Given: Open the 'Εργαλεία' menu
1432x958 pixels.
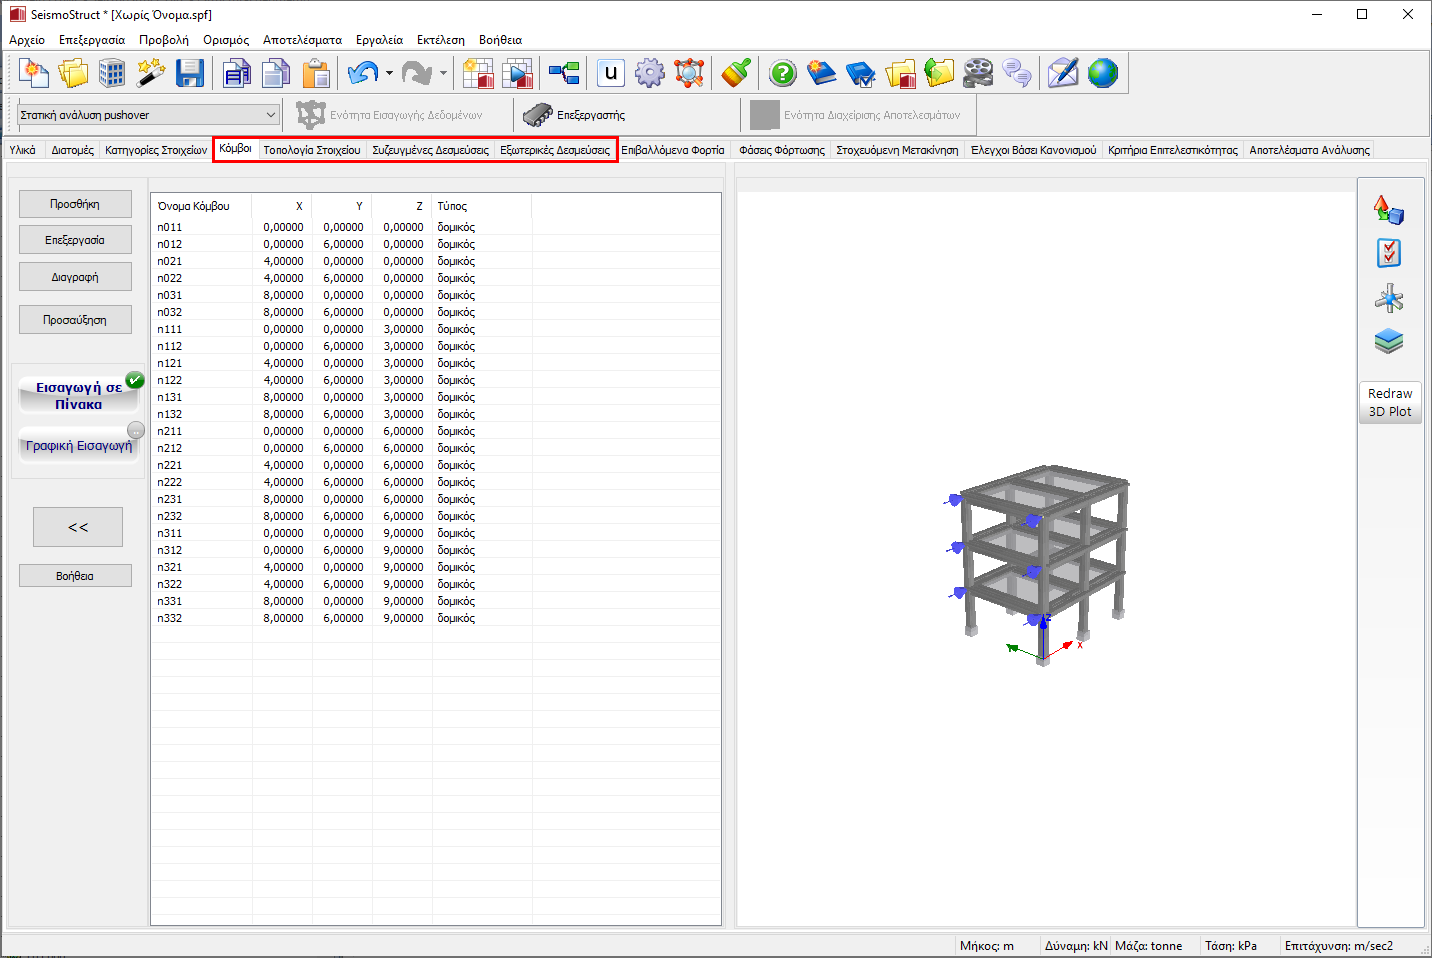Looking at the screenshot, I should click(379, 40).
